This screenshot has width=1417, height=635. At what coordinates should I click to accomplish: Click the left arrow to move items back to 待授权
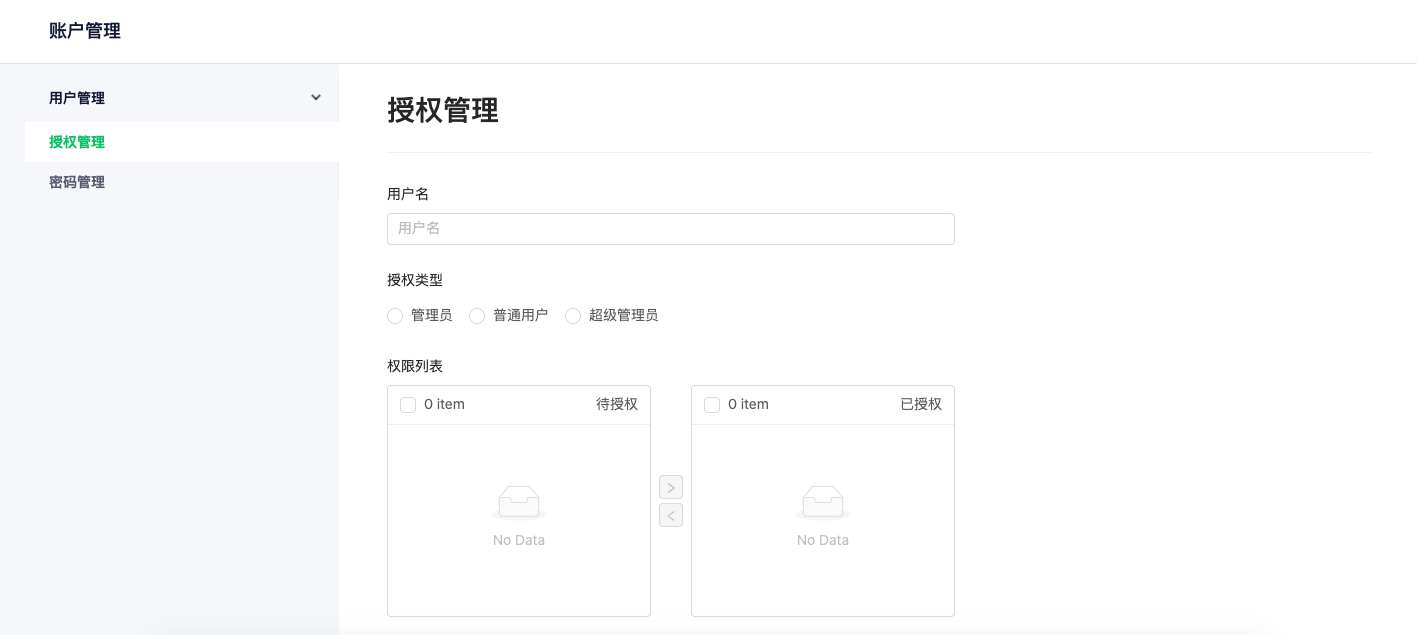[x=670, y=515]
